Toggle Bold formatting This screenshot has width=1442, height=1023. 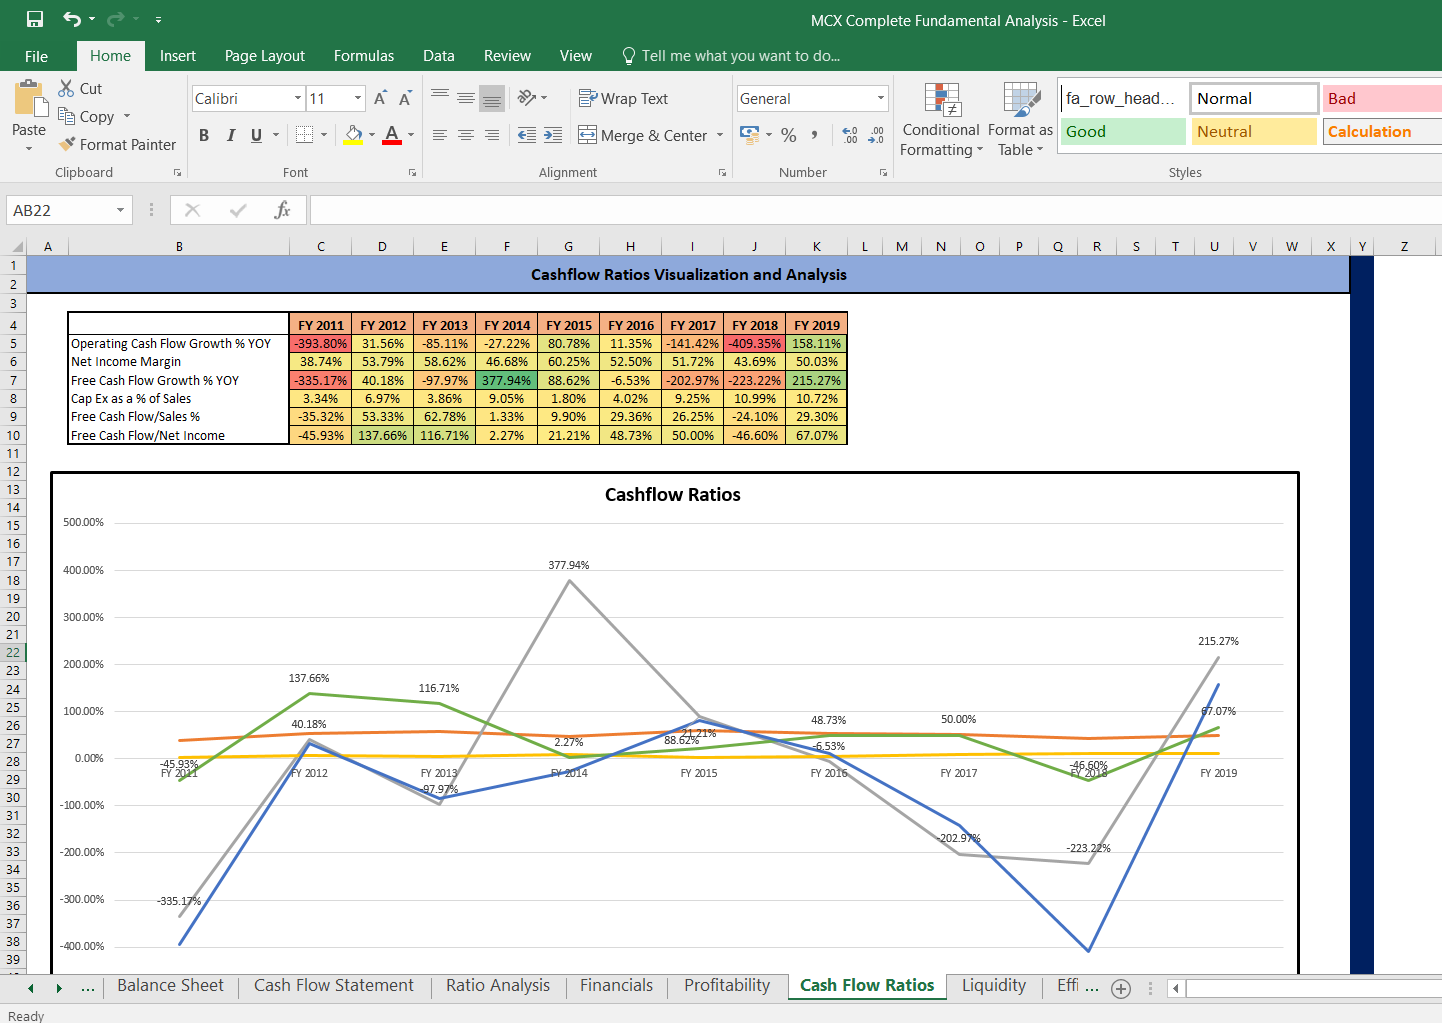(204, 135)
